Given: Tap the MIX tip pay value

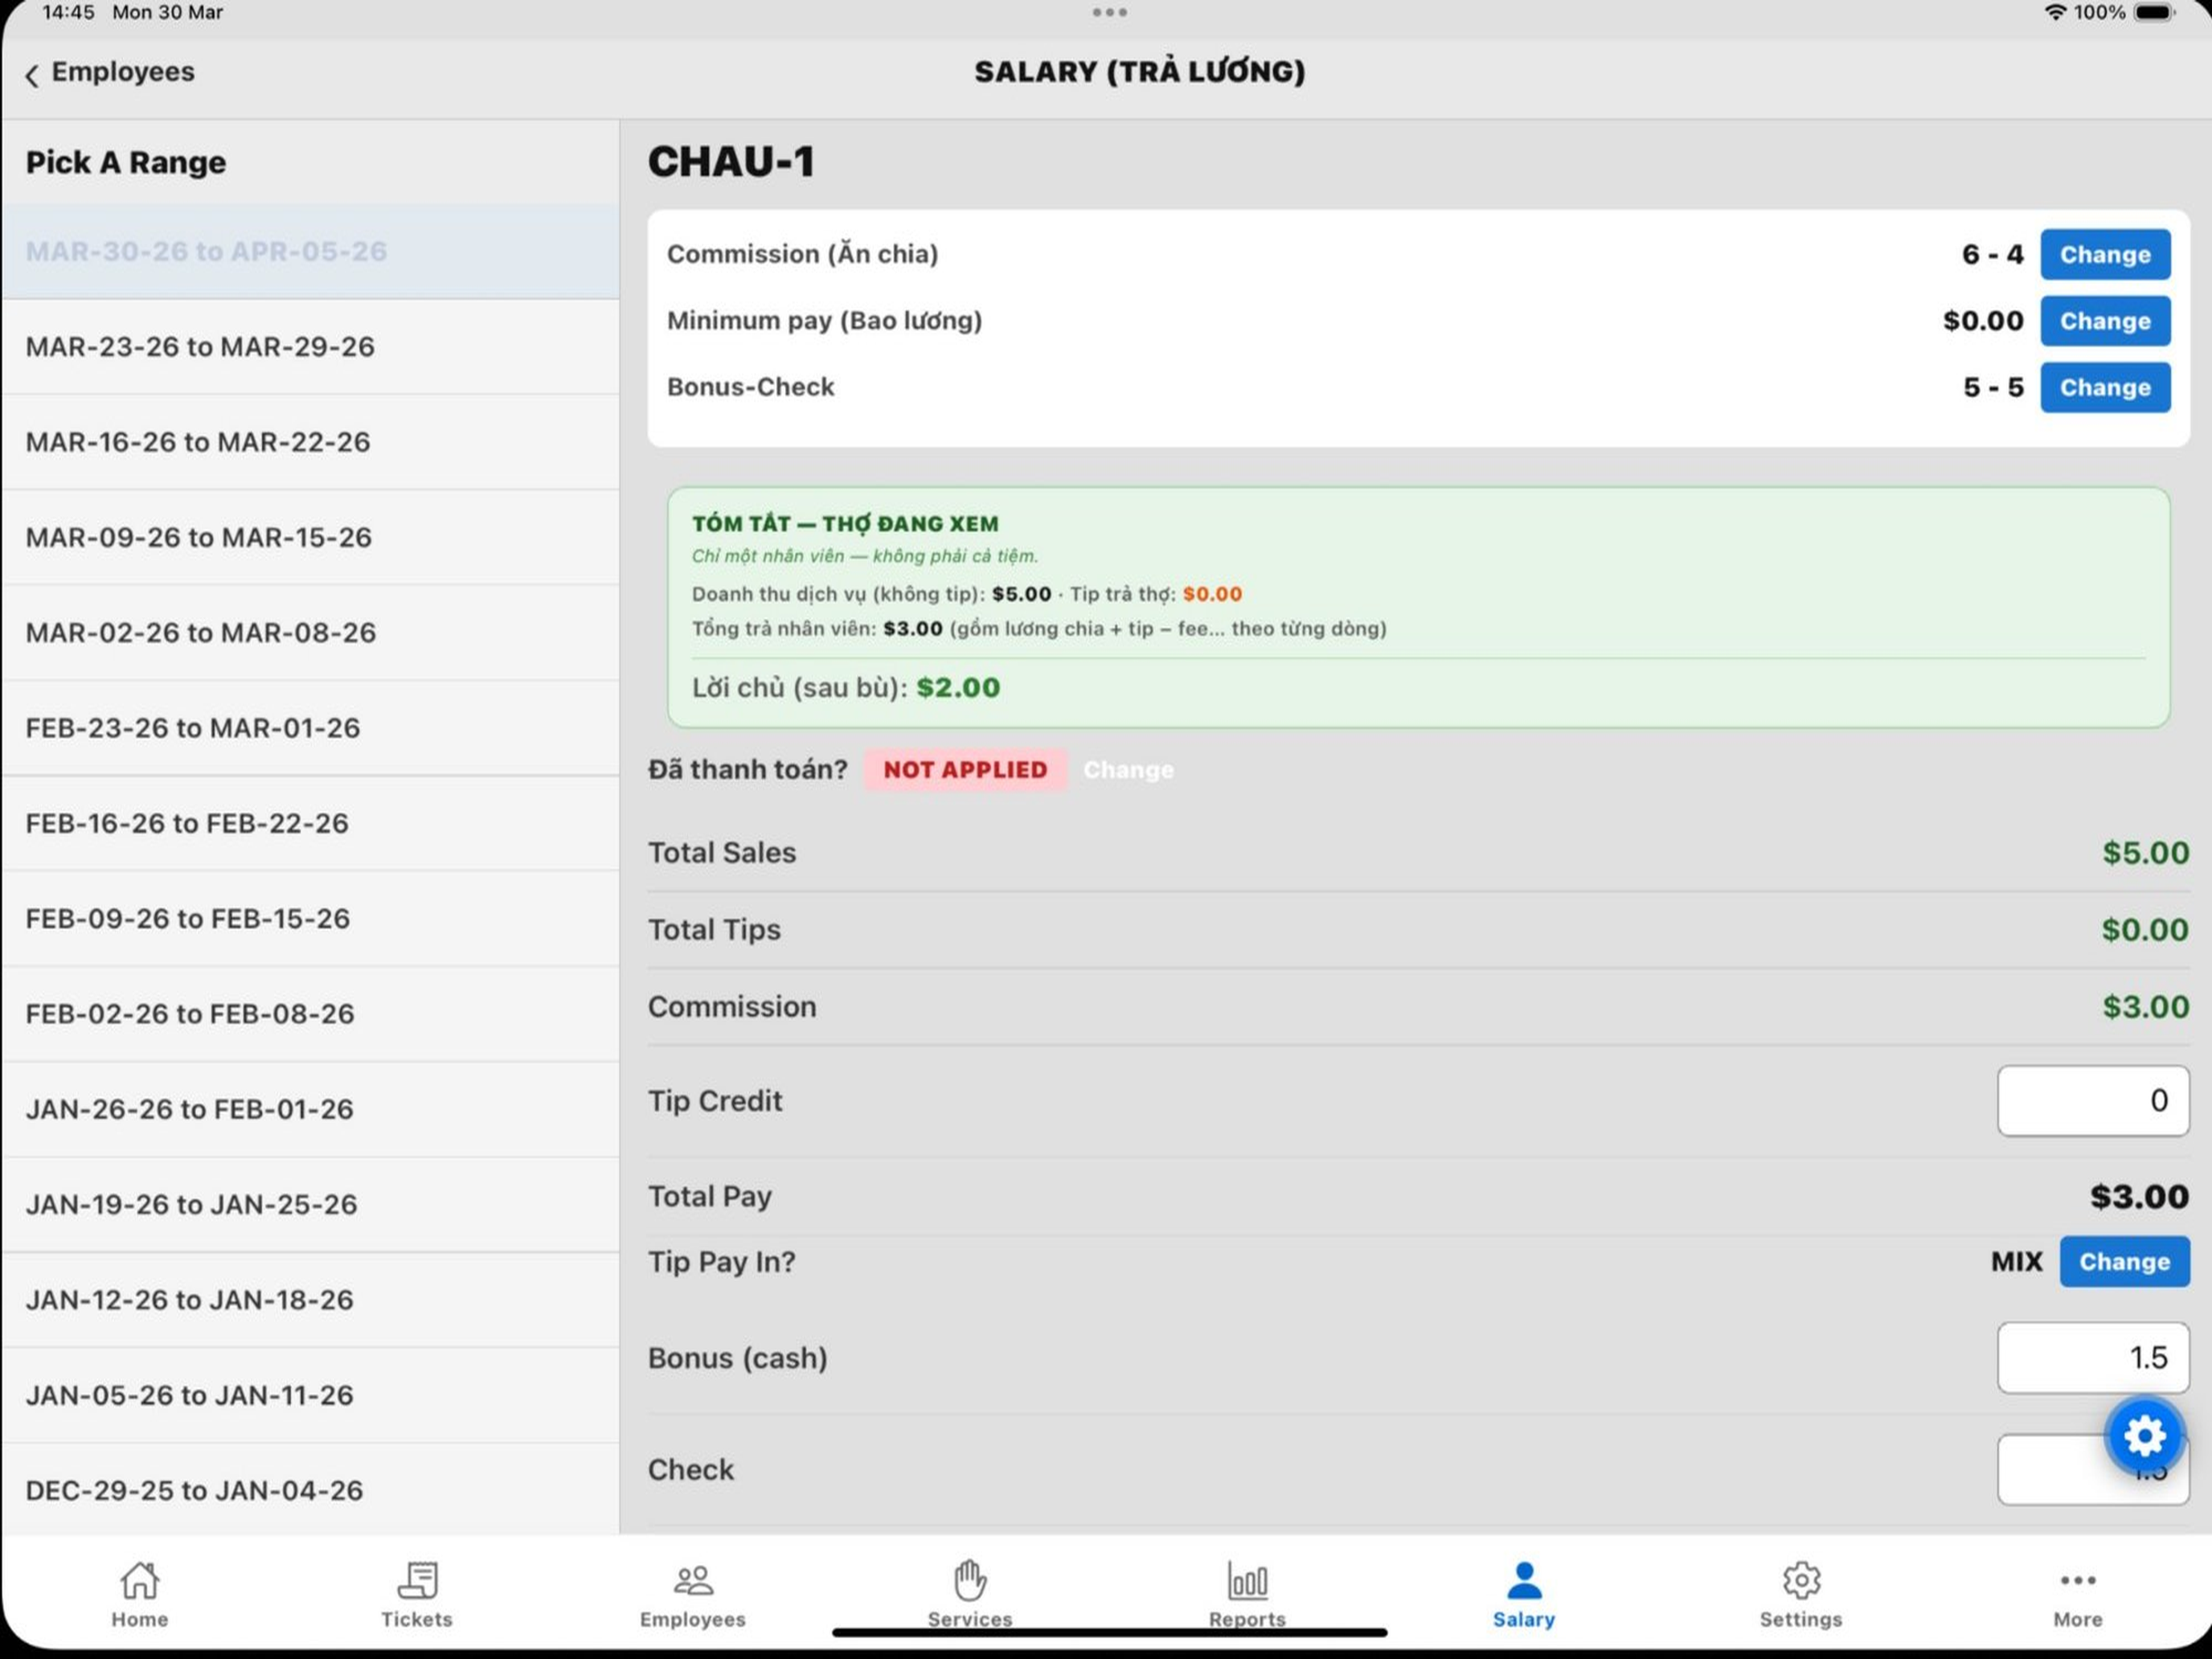Looking at the screenshot, I should (x=2016, y=1262).
